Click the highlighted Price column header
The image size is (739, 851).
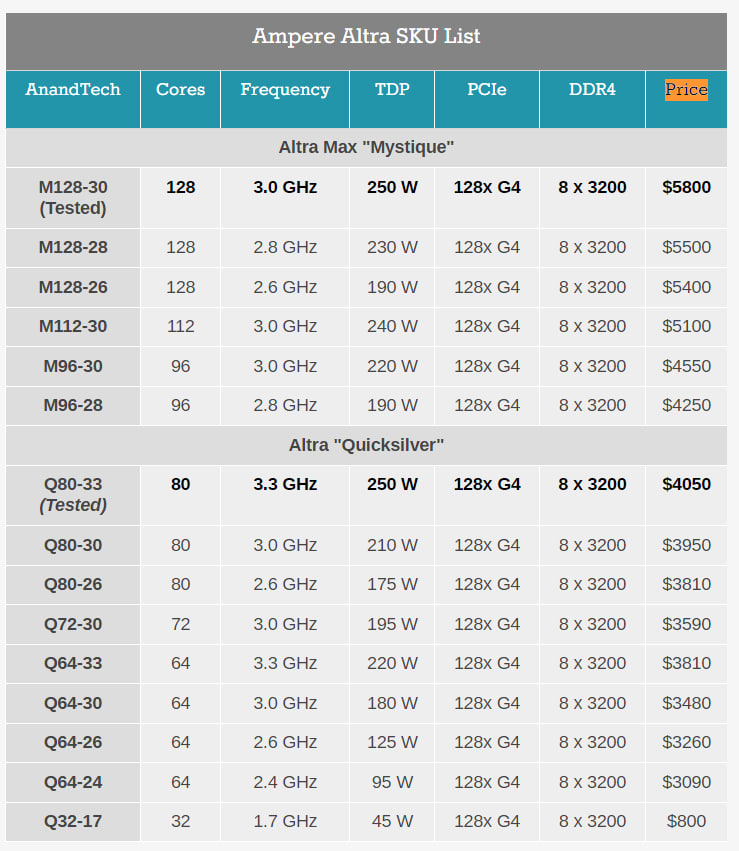(686, 90)
